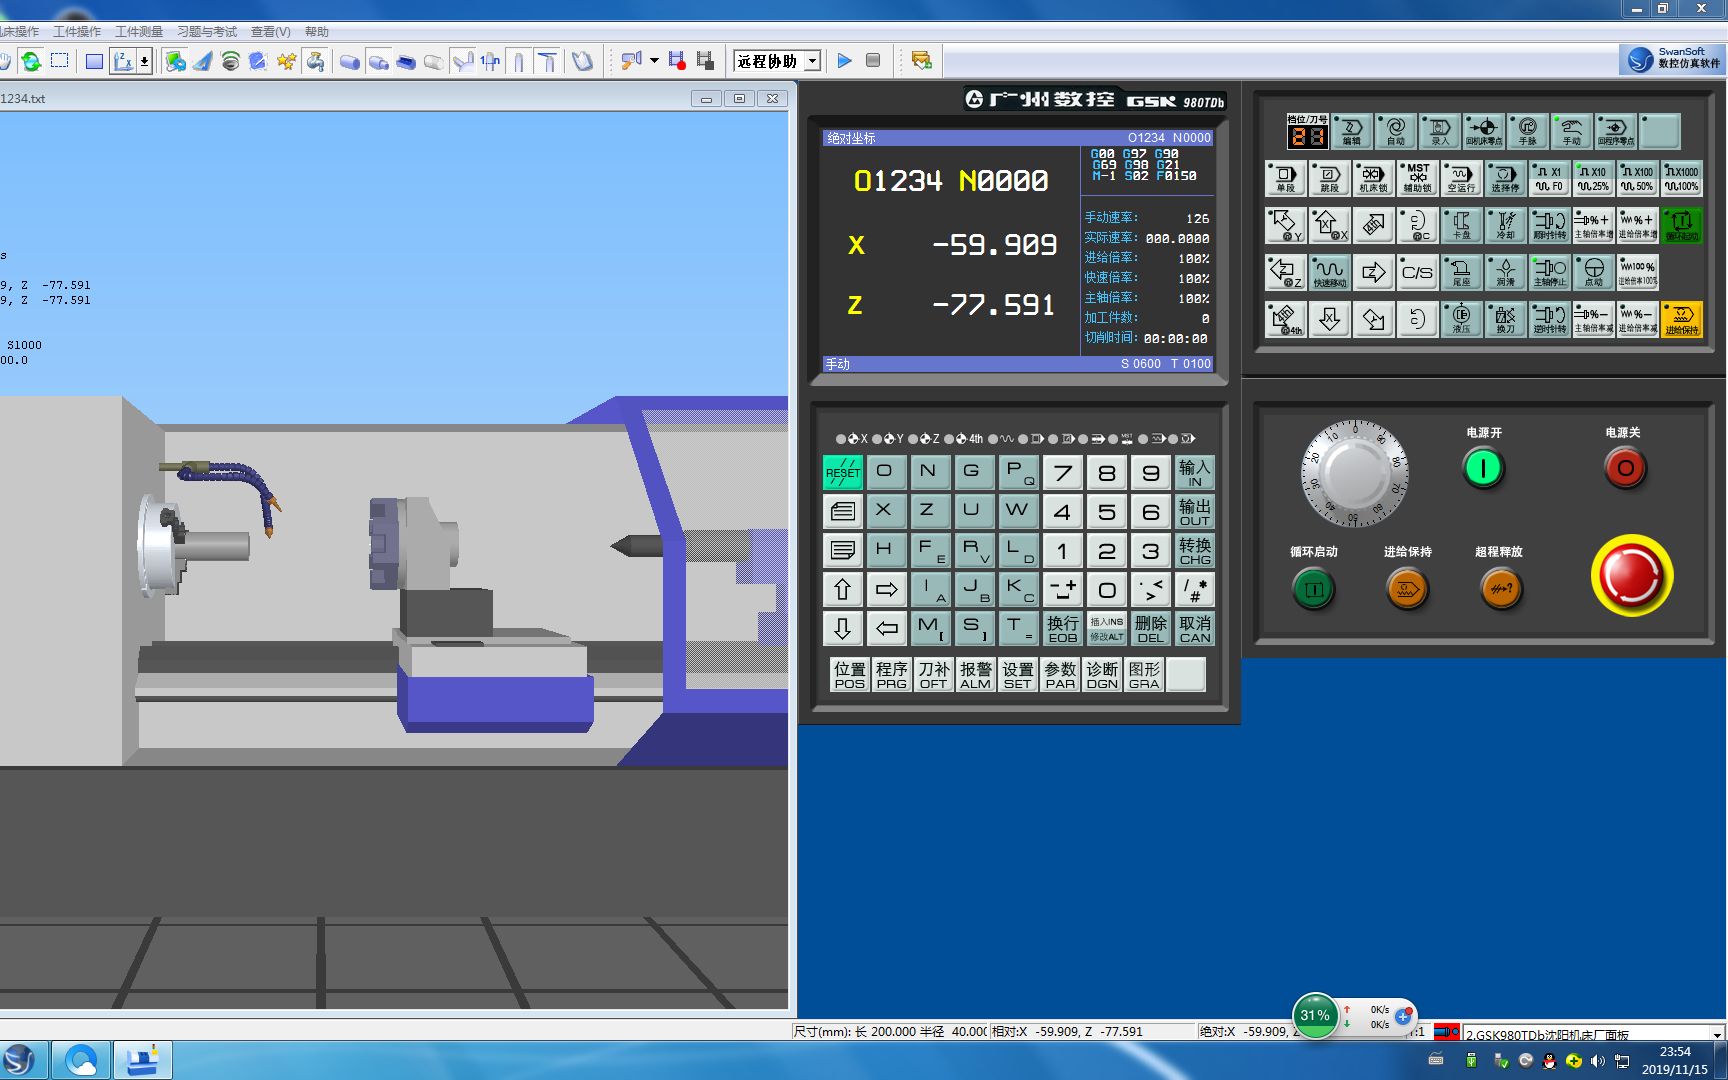Select the 手脉 handwheel mode key
This screenshot has width=1728, height=1080.
pos(1527,131)
